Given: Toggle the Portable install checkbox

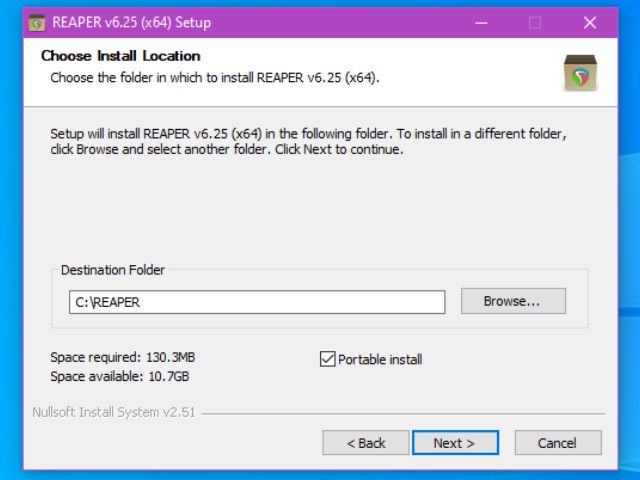Looking at the screenshot, I should point(327,359).
